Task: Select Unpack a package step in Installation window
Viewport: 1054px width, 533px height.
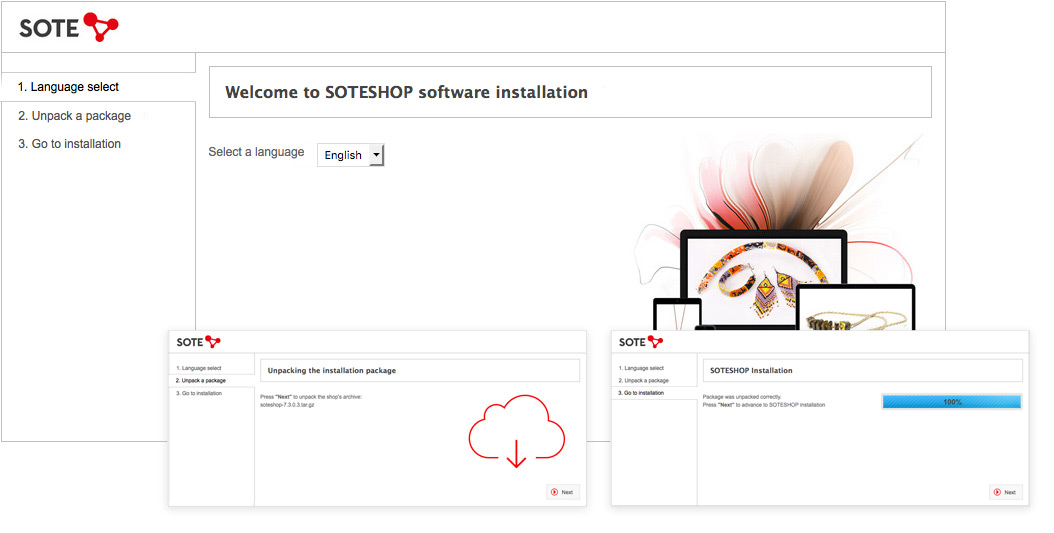Action: pos(643,380)
